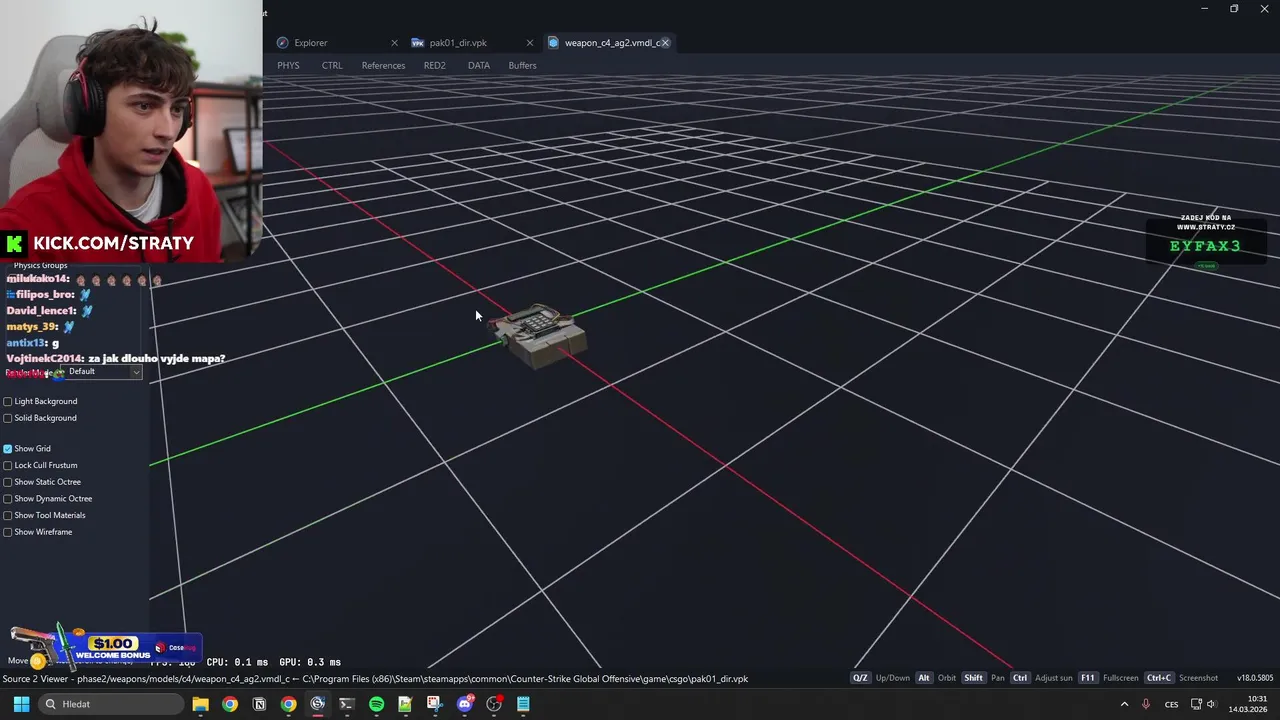Click the Source 2 Viewer taskbar icon
Screen dimensions: 1280x720
tap(318, 704)
